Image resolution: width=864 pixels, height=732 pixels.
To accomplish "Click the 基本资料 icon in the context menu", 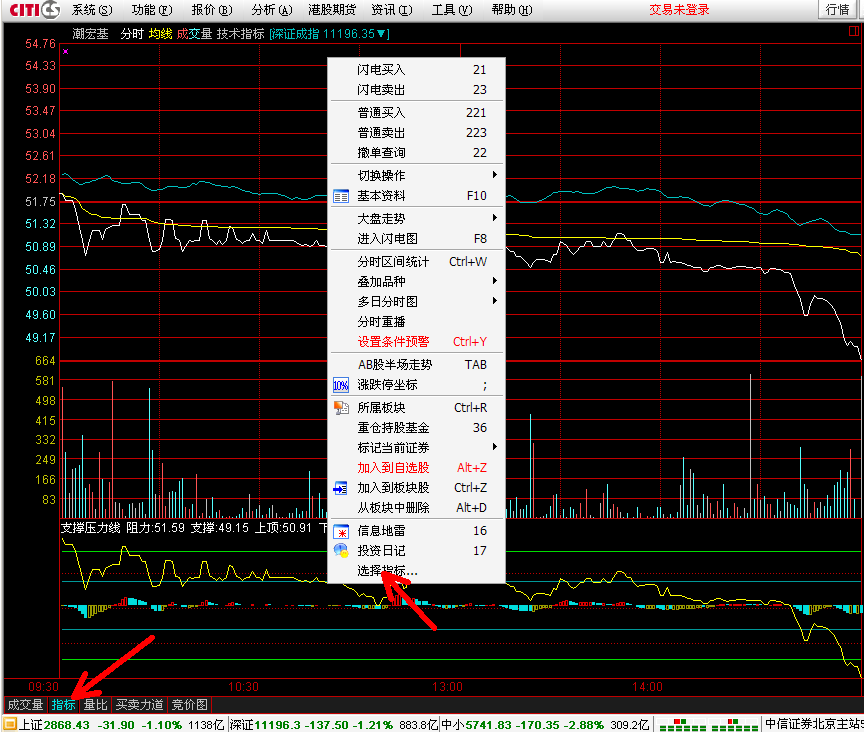I will pyautogui.click(x=341, y=196).
